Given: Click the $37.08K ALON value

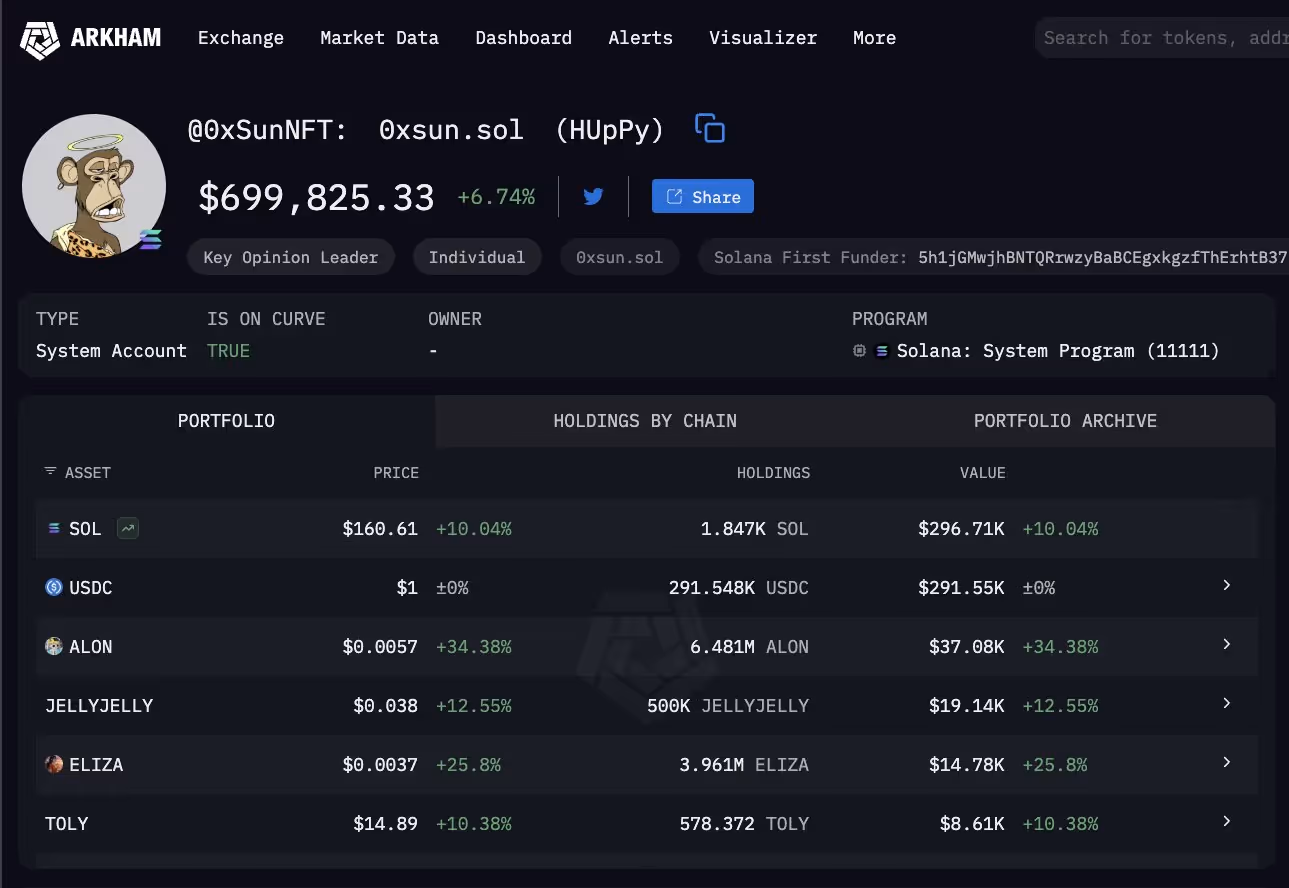Looking at the screenshot, I should (x=967, y=647).
